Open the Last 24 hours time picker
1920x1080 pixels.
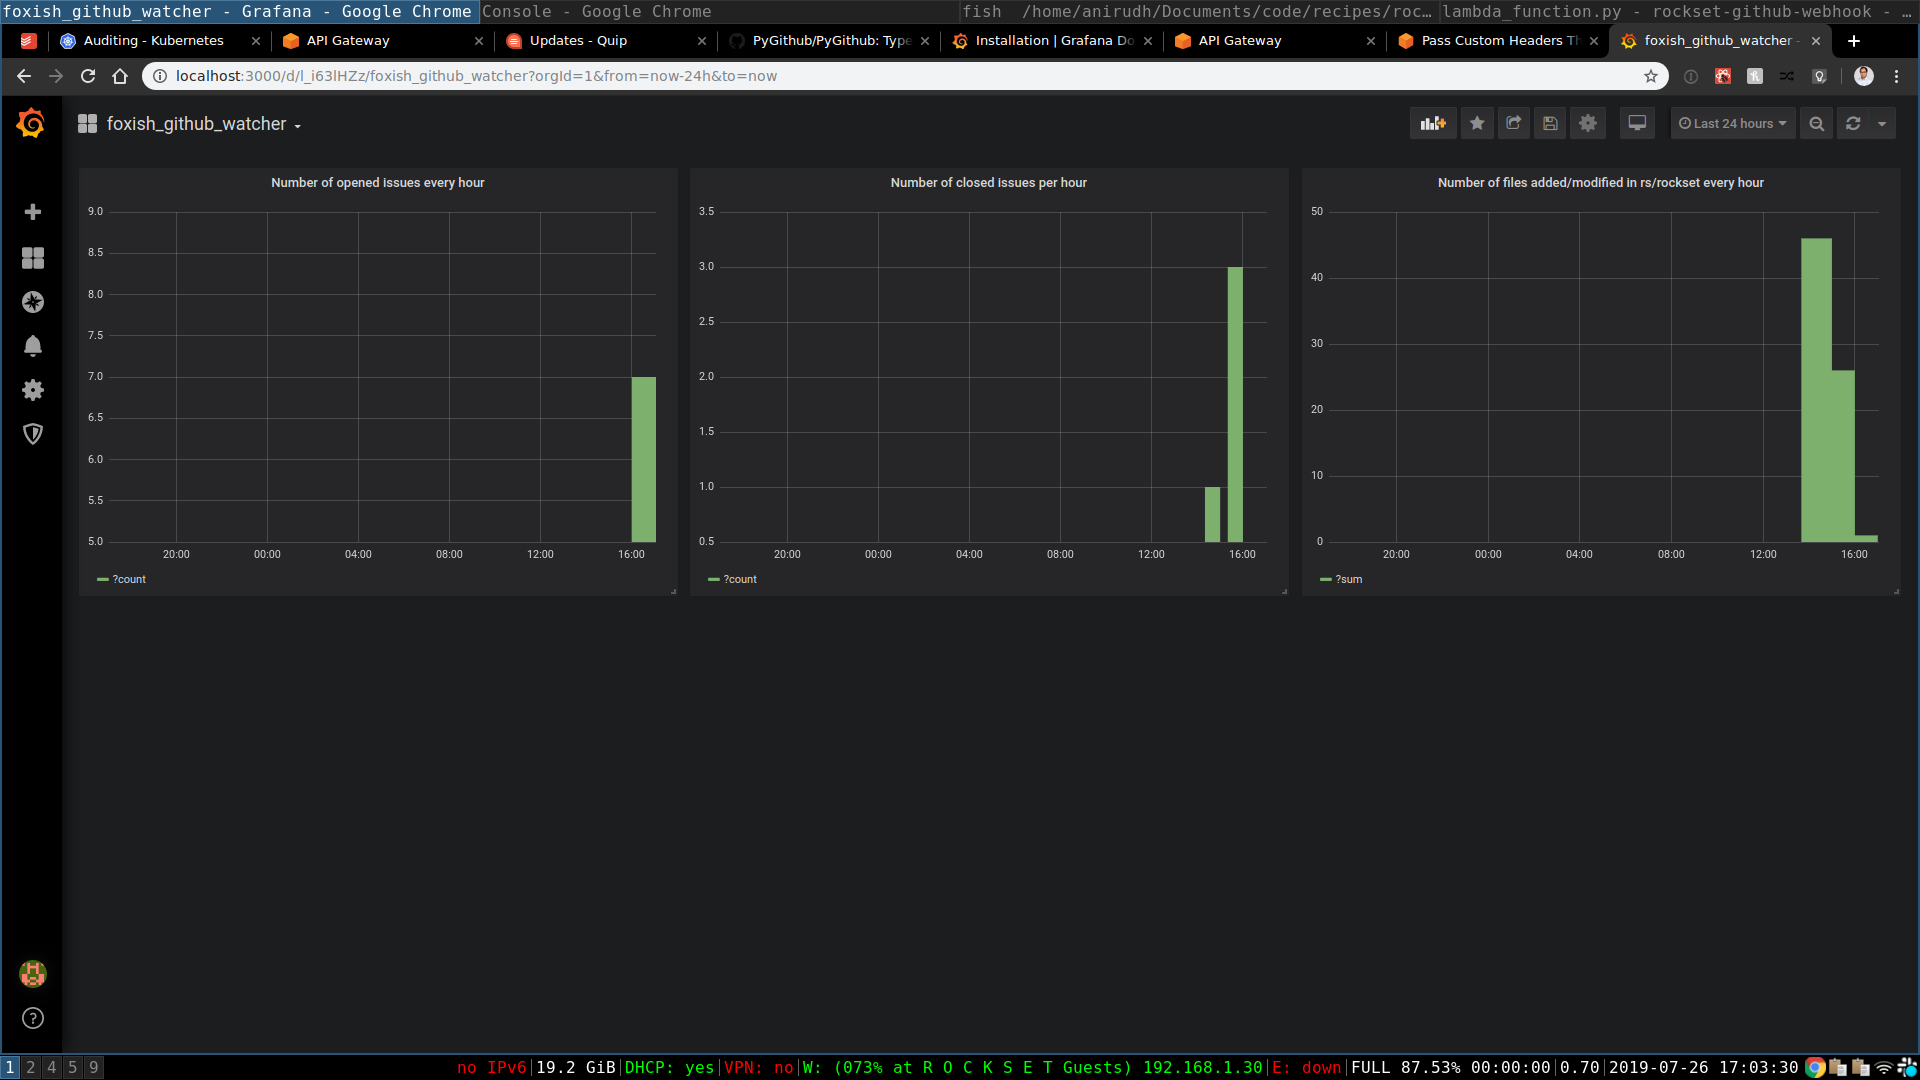(x=1732, y=123)
